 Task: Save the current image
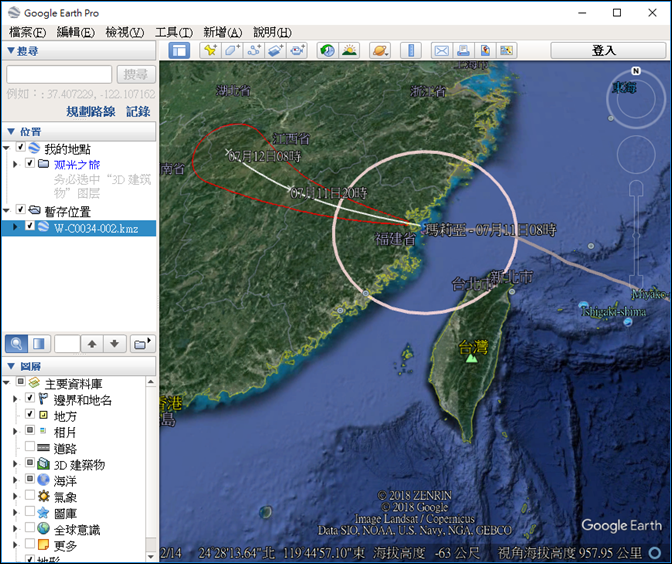tap(485, 51)
